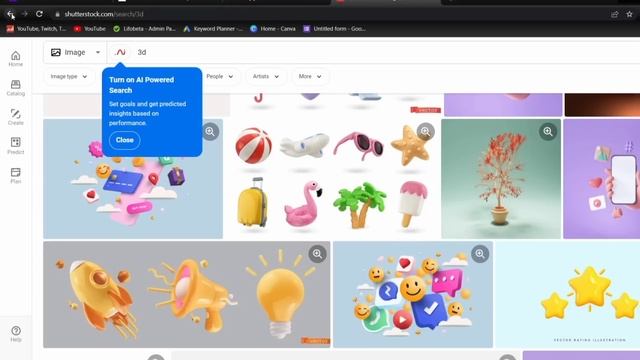Open the Help icon in sidebar

coord(16,333)
